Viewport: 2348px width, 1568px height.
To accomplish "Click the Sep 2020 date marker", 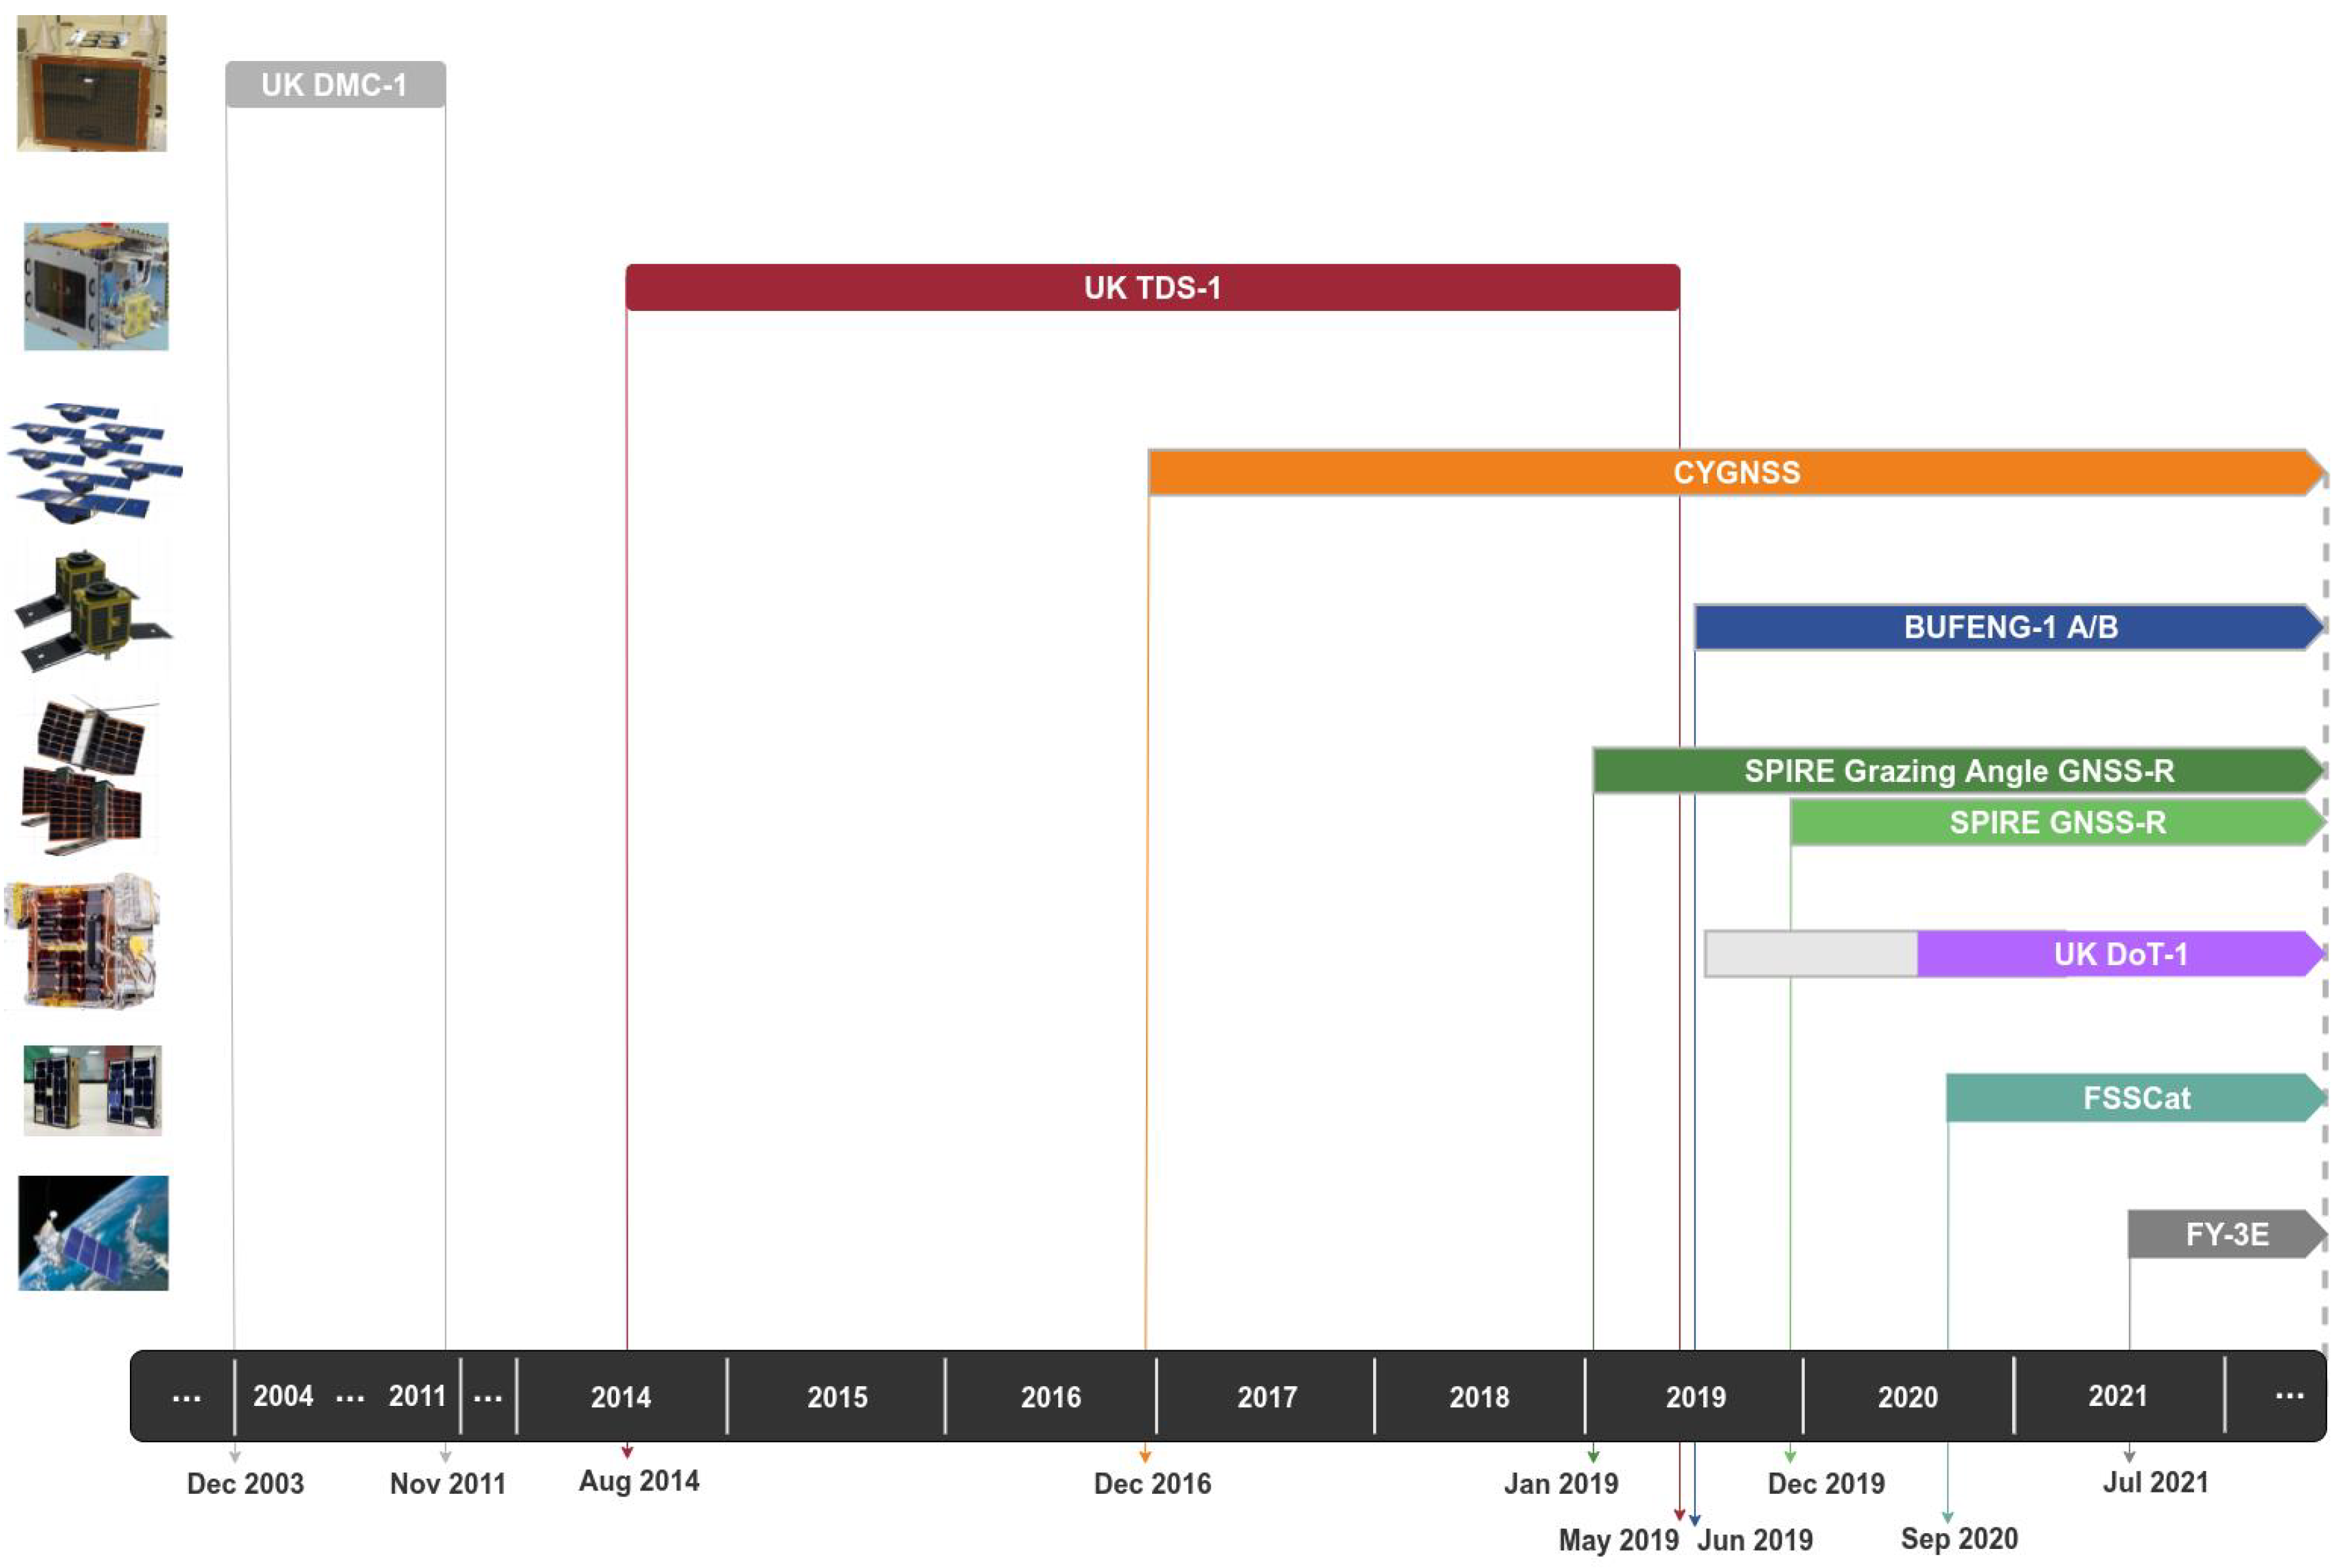I will [1958, 1538].
